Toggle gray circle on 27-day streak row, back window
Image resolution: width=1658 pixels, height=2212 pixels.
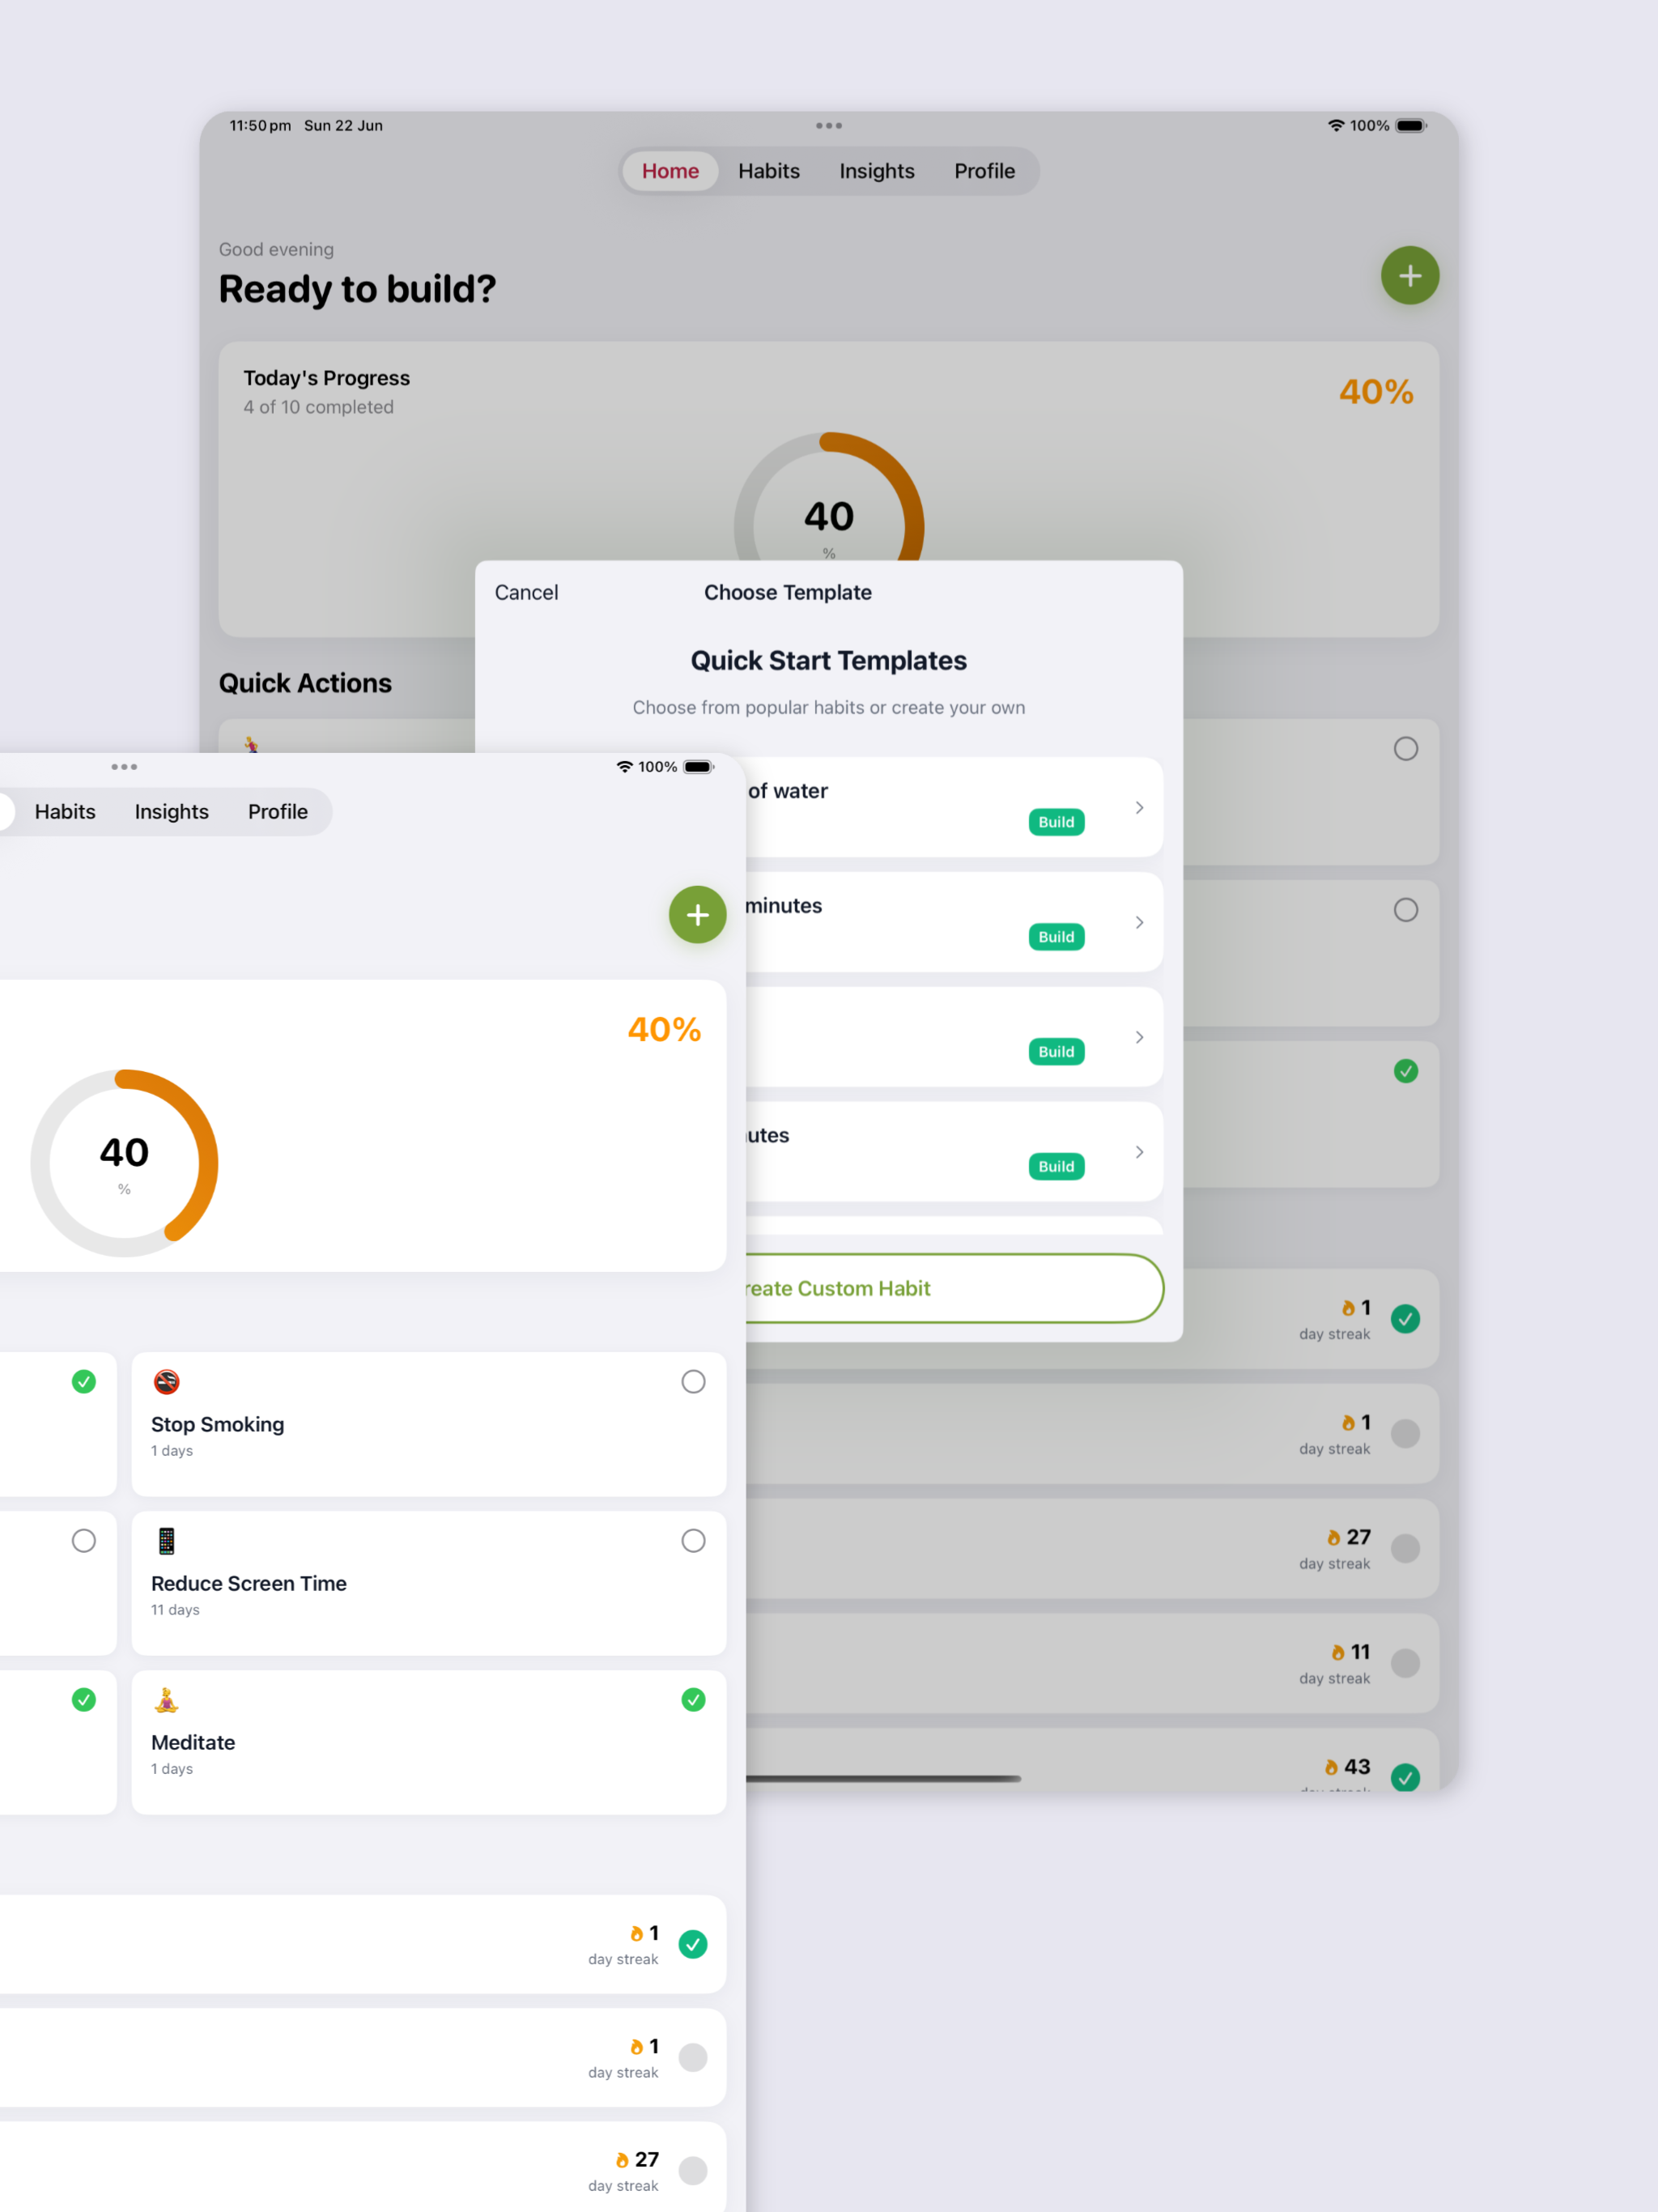(1405, 1548)
